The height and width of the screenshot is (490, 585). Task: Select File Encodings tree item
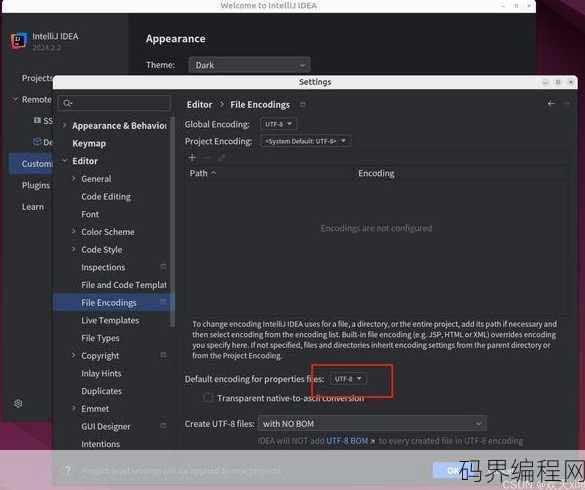[x=114, y=302]
